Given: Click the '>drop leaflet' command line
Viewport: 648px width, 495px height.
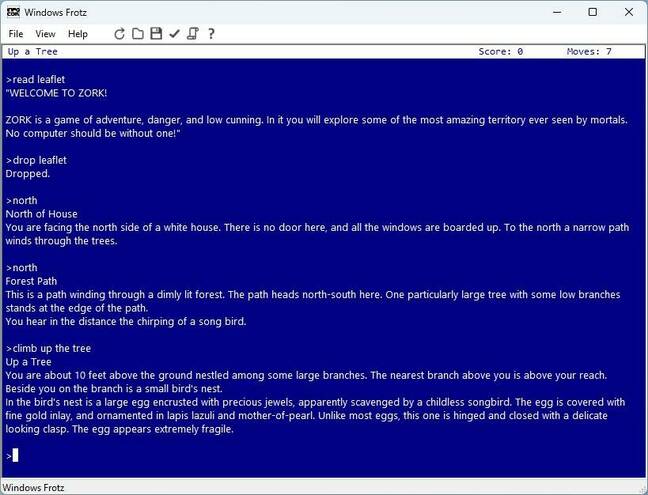Looking at the screenshot, I should click(36, 160).
